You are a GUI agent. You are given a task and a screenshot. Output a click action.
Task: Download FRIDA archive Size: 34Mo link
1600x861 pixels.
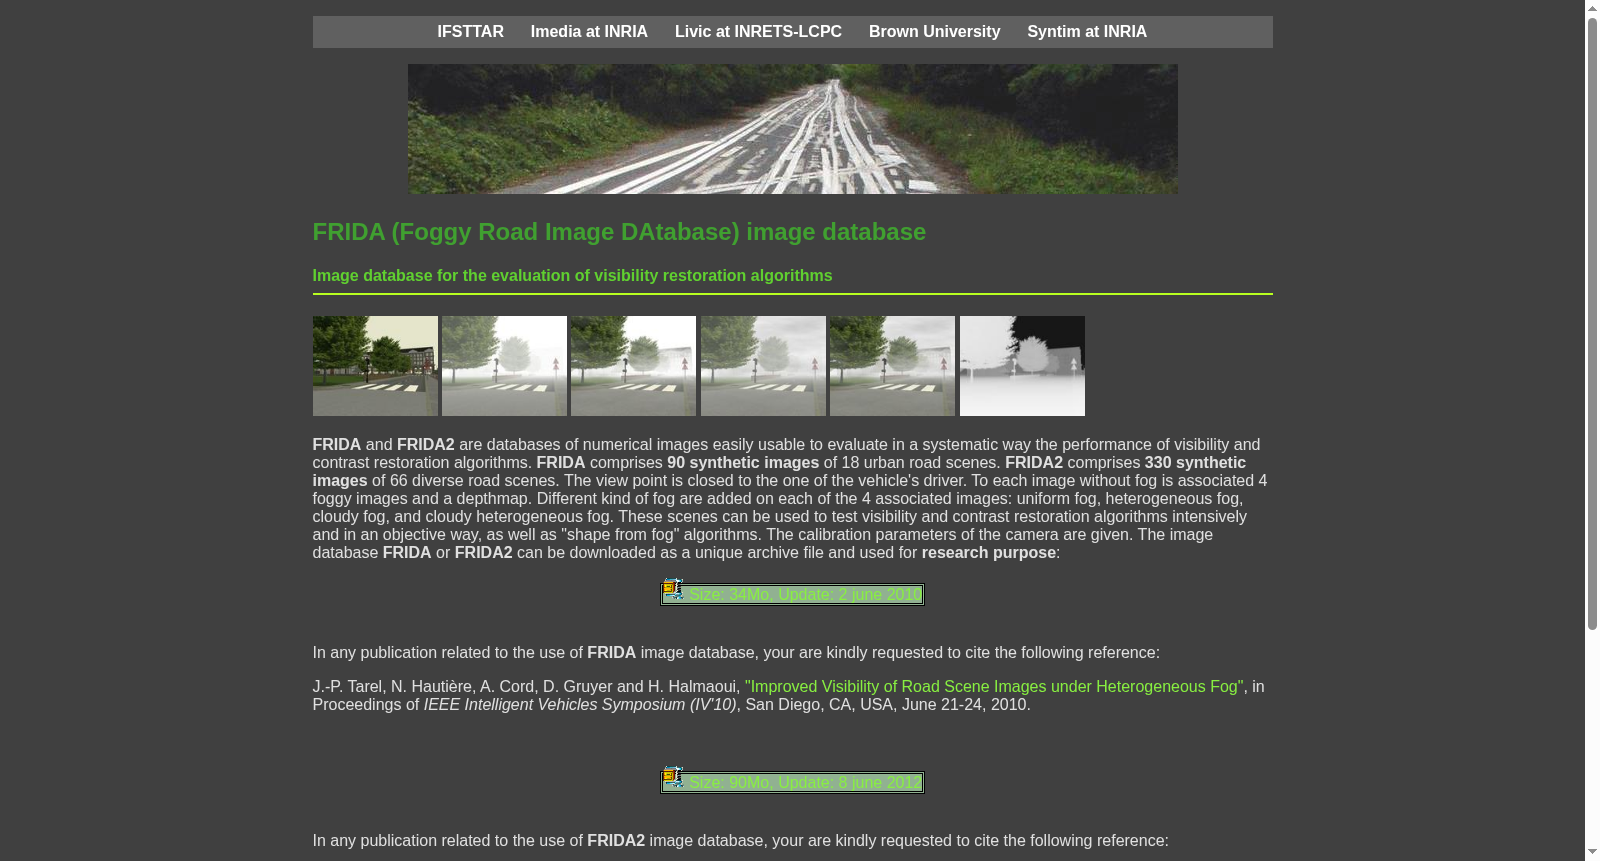pyautogui.click(x=805, y=595)
